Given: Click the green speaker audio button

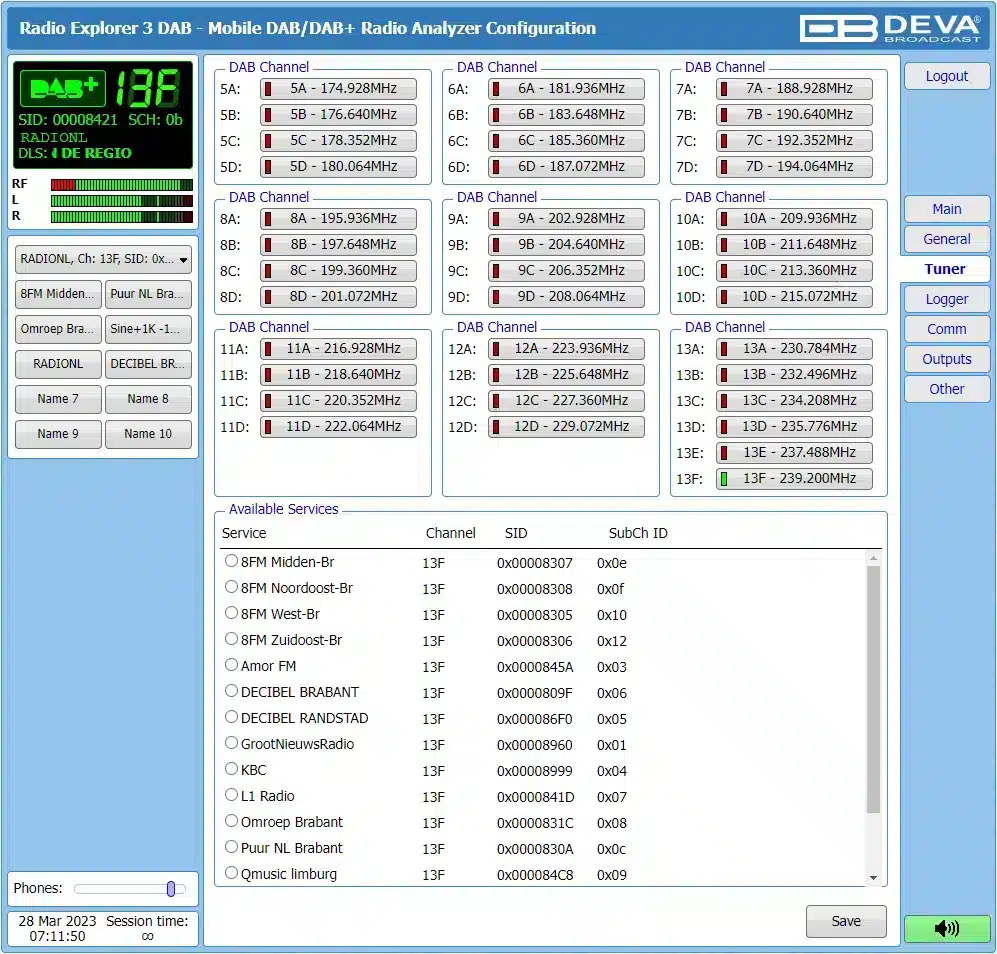Looking at the screenshot, I should [x=946, y=928].
